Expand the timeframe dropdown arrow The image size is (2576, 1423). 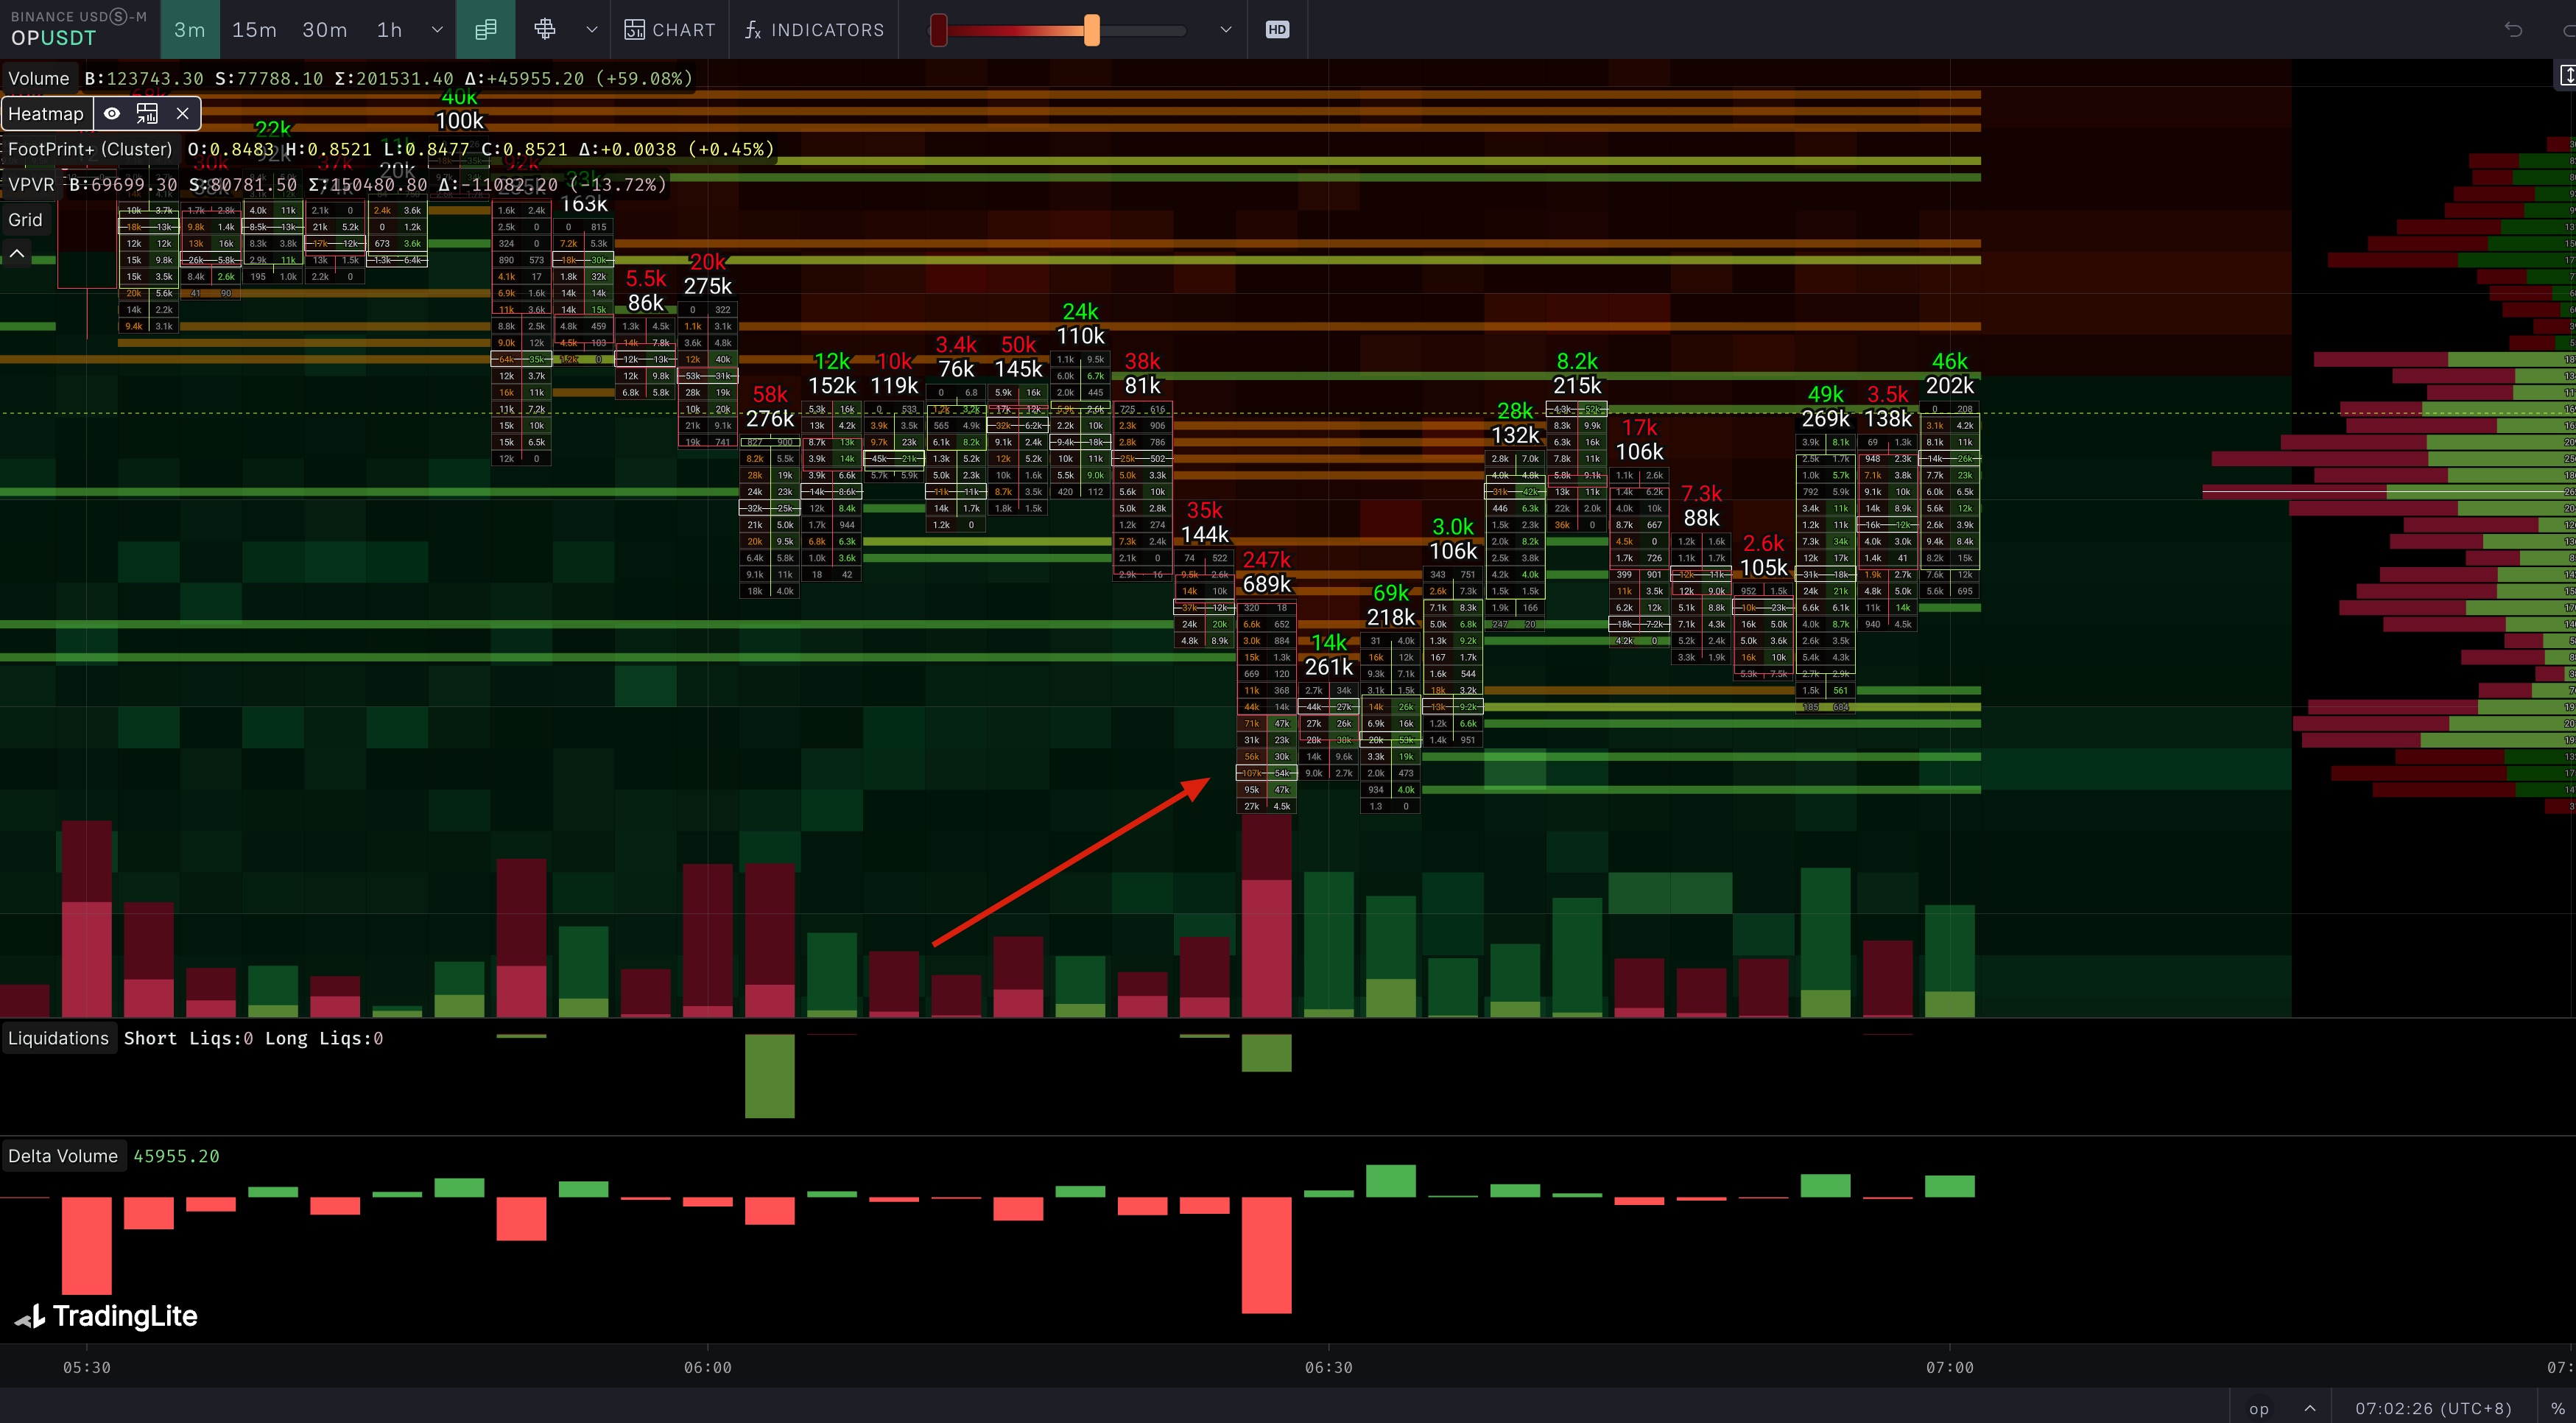437,30
